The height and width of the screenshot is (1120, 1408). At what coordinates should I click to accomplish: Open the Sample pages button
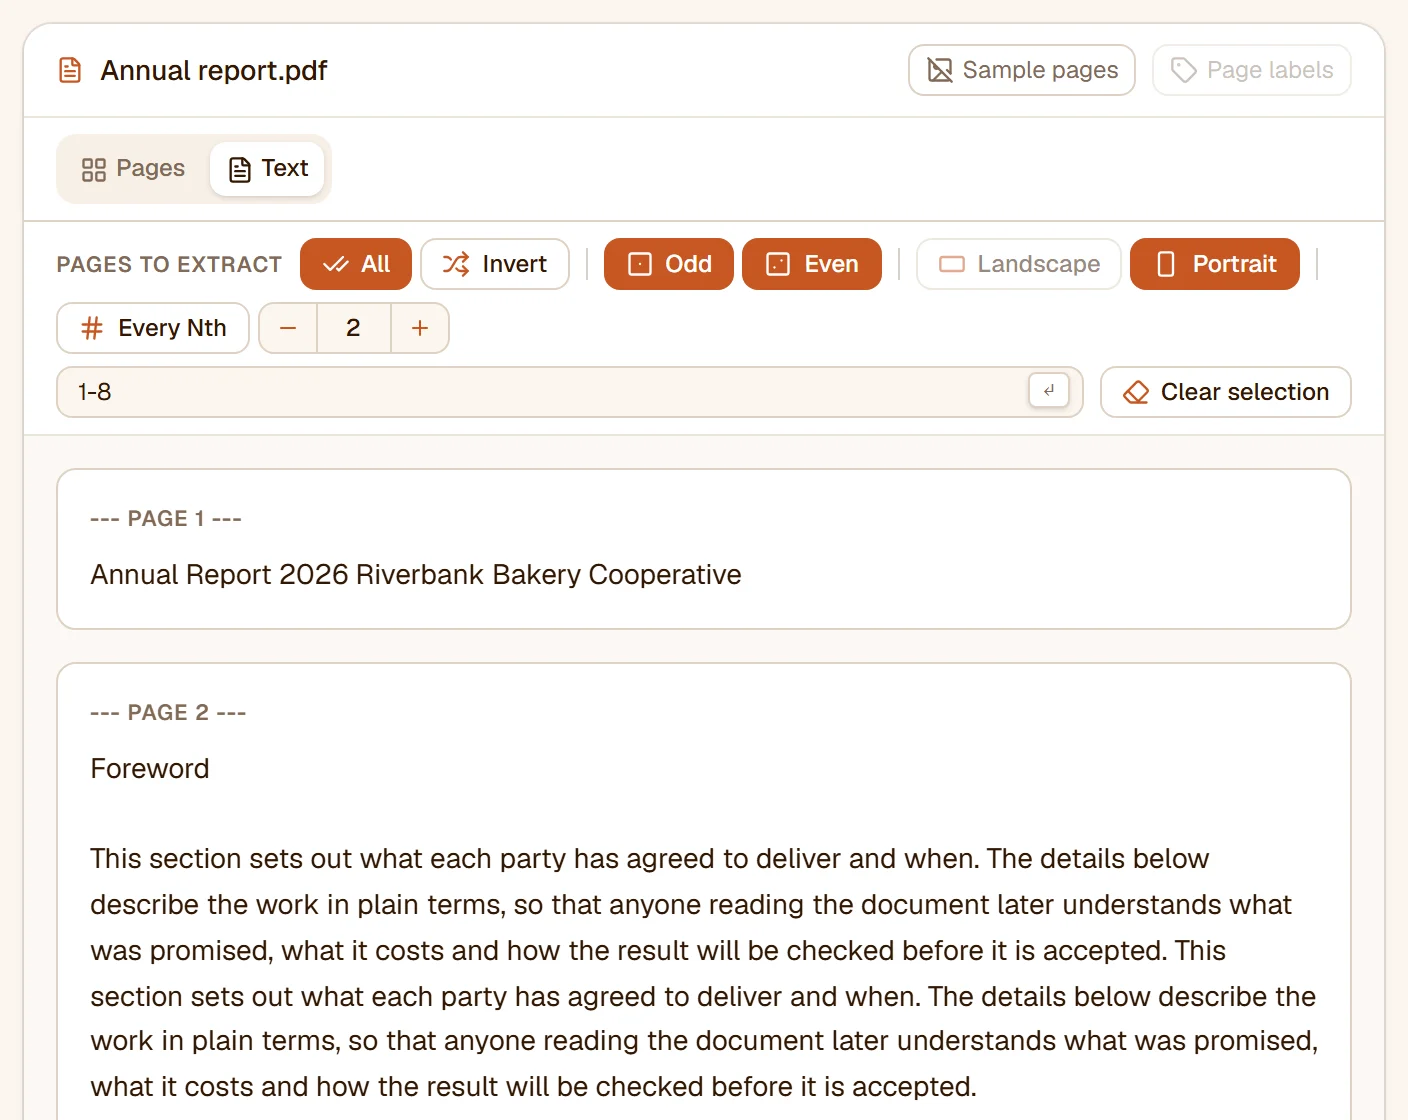point(1021,70)
